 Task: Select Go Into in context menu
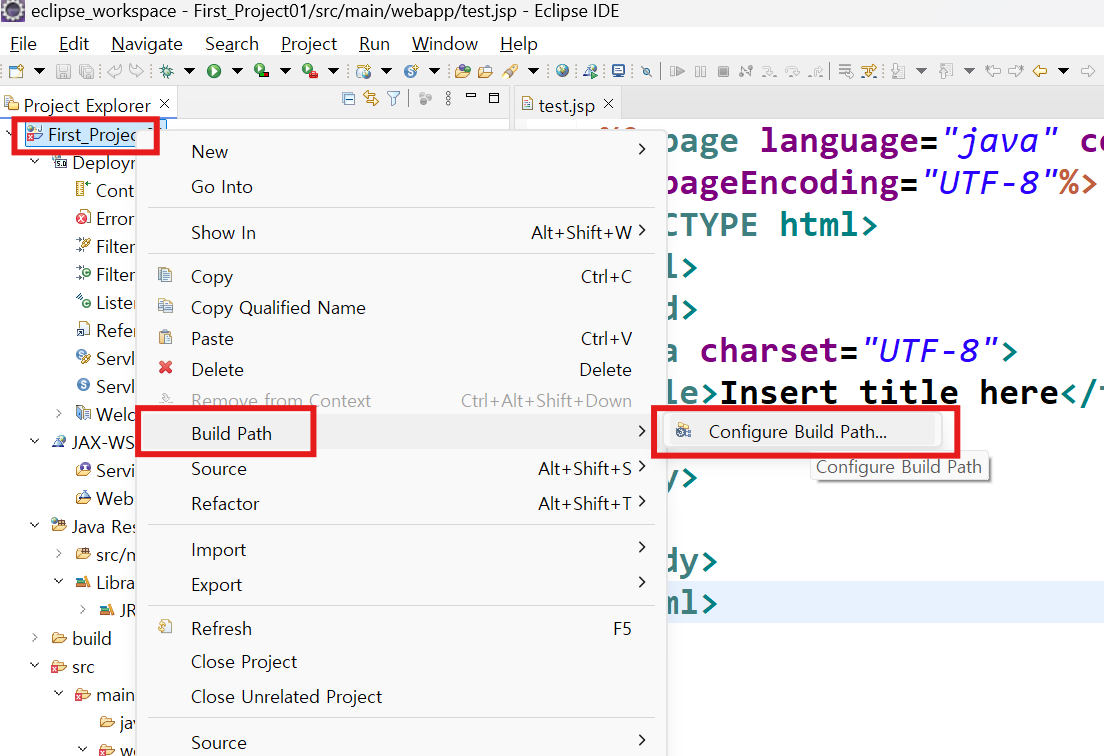click(x=401, y=187)
